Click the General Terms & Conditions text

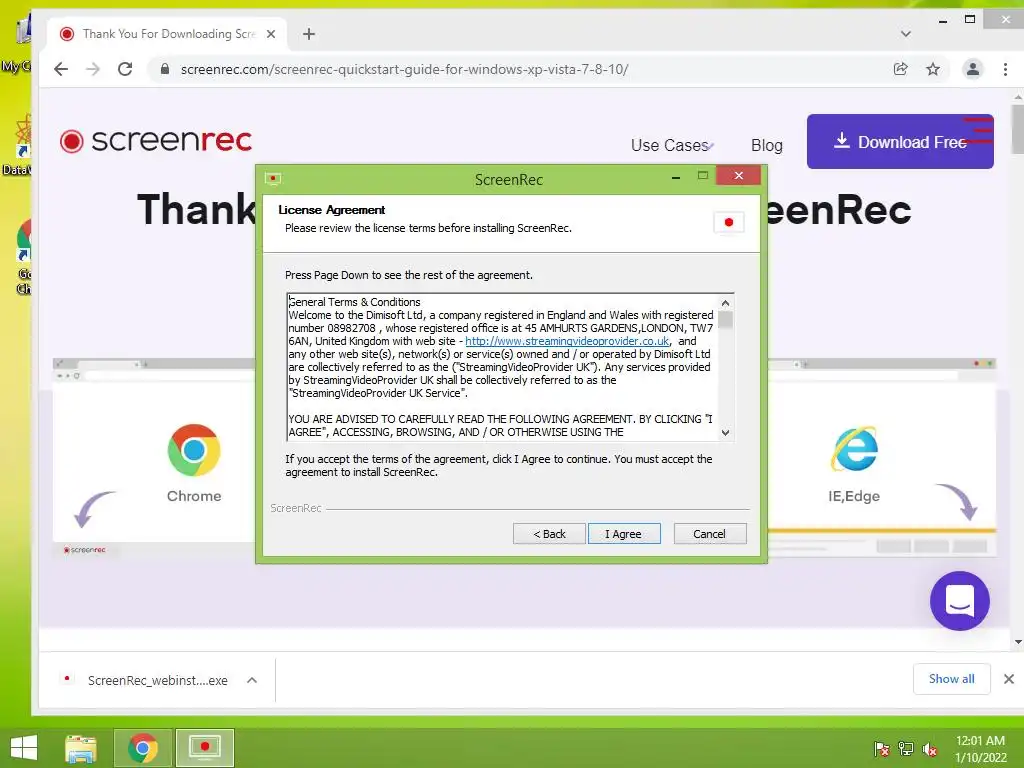pyautogui.click(x=355, y=302)
